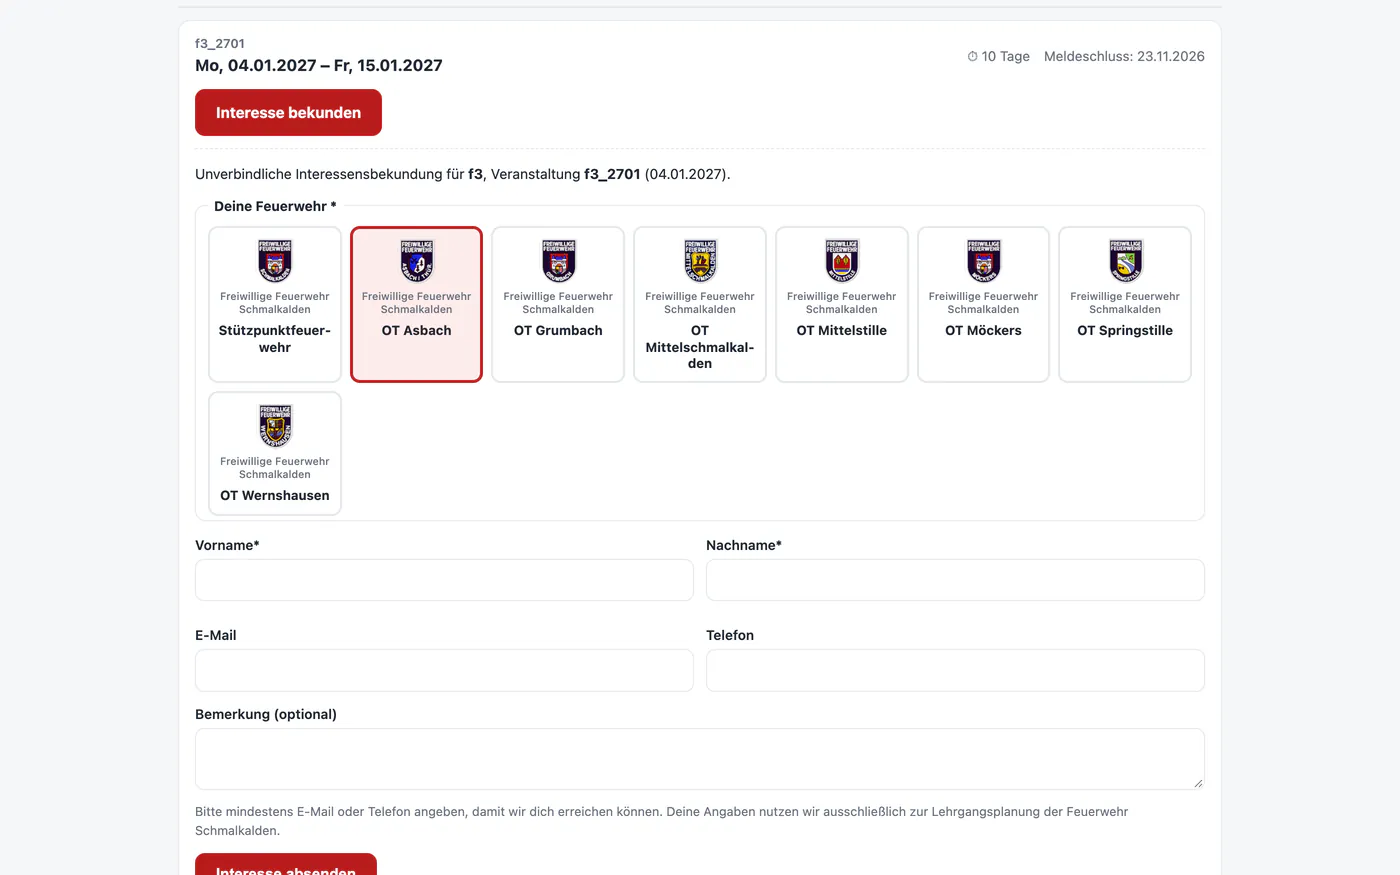Submit with Interesse absenden button
This screenshot has height=875, width=1400.
coord(286,865)
